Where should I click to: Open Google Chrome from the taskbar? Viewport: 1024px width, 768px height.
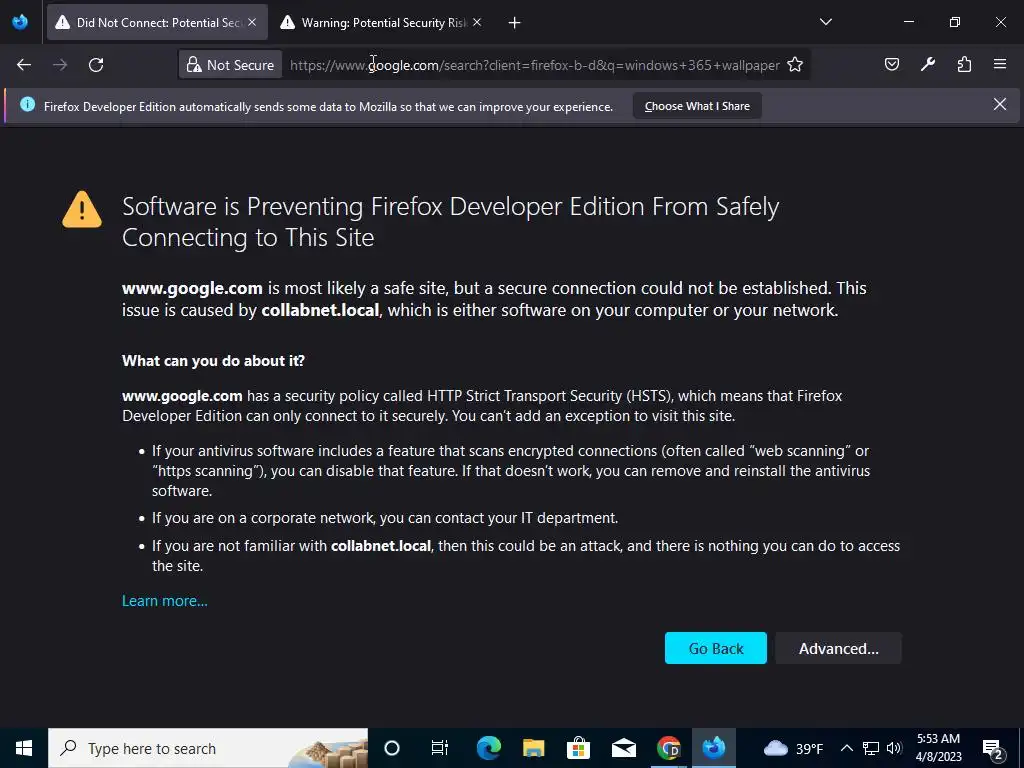click(669, 748)
